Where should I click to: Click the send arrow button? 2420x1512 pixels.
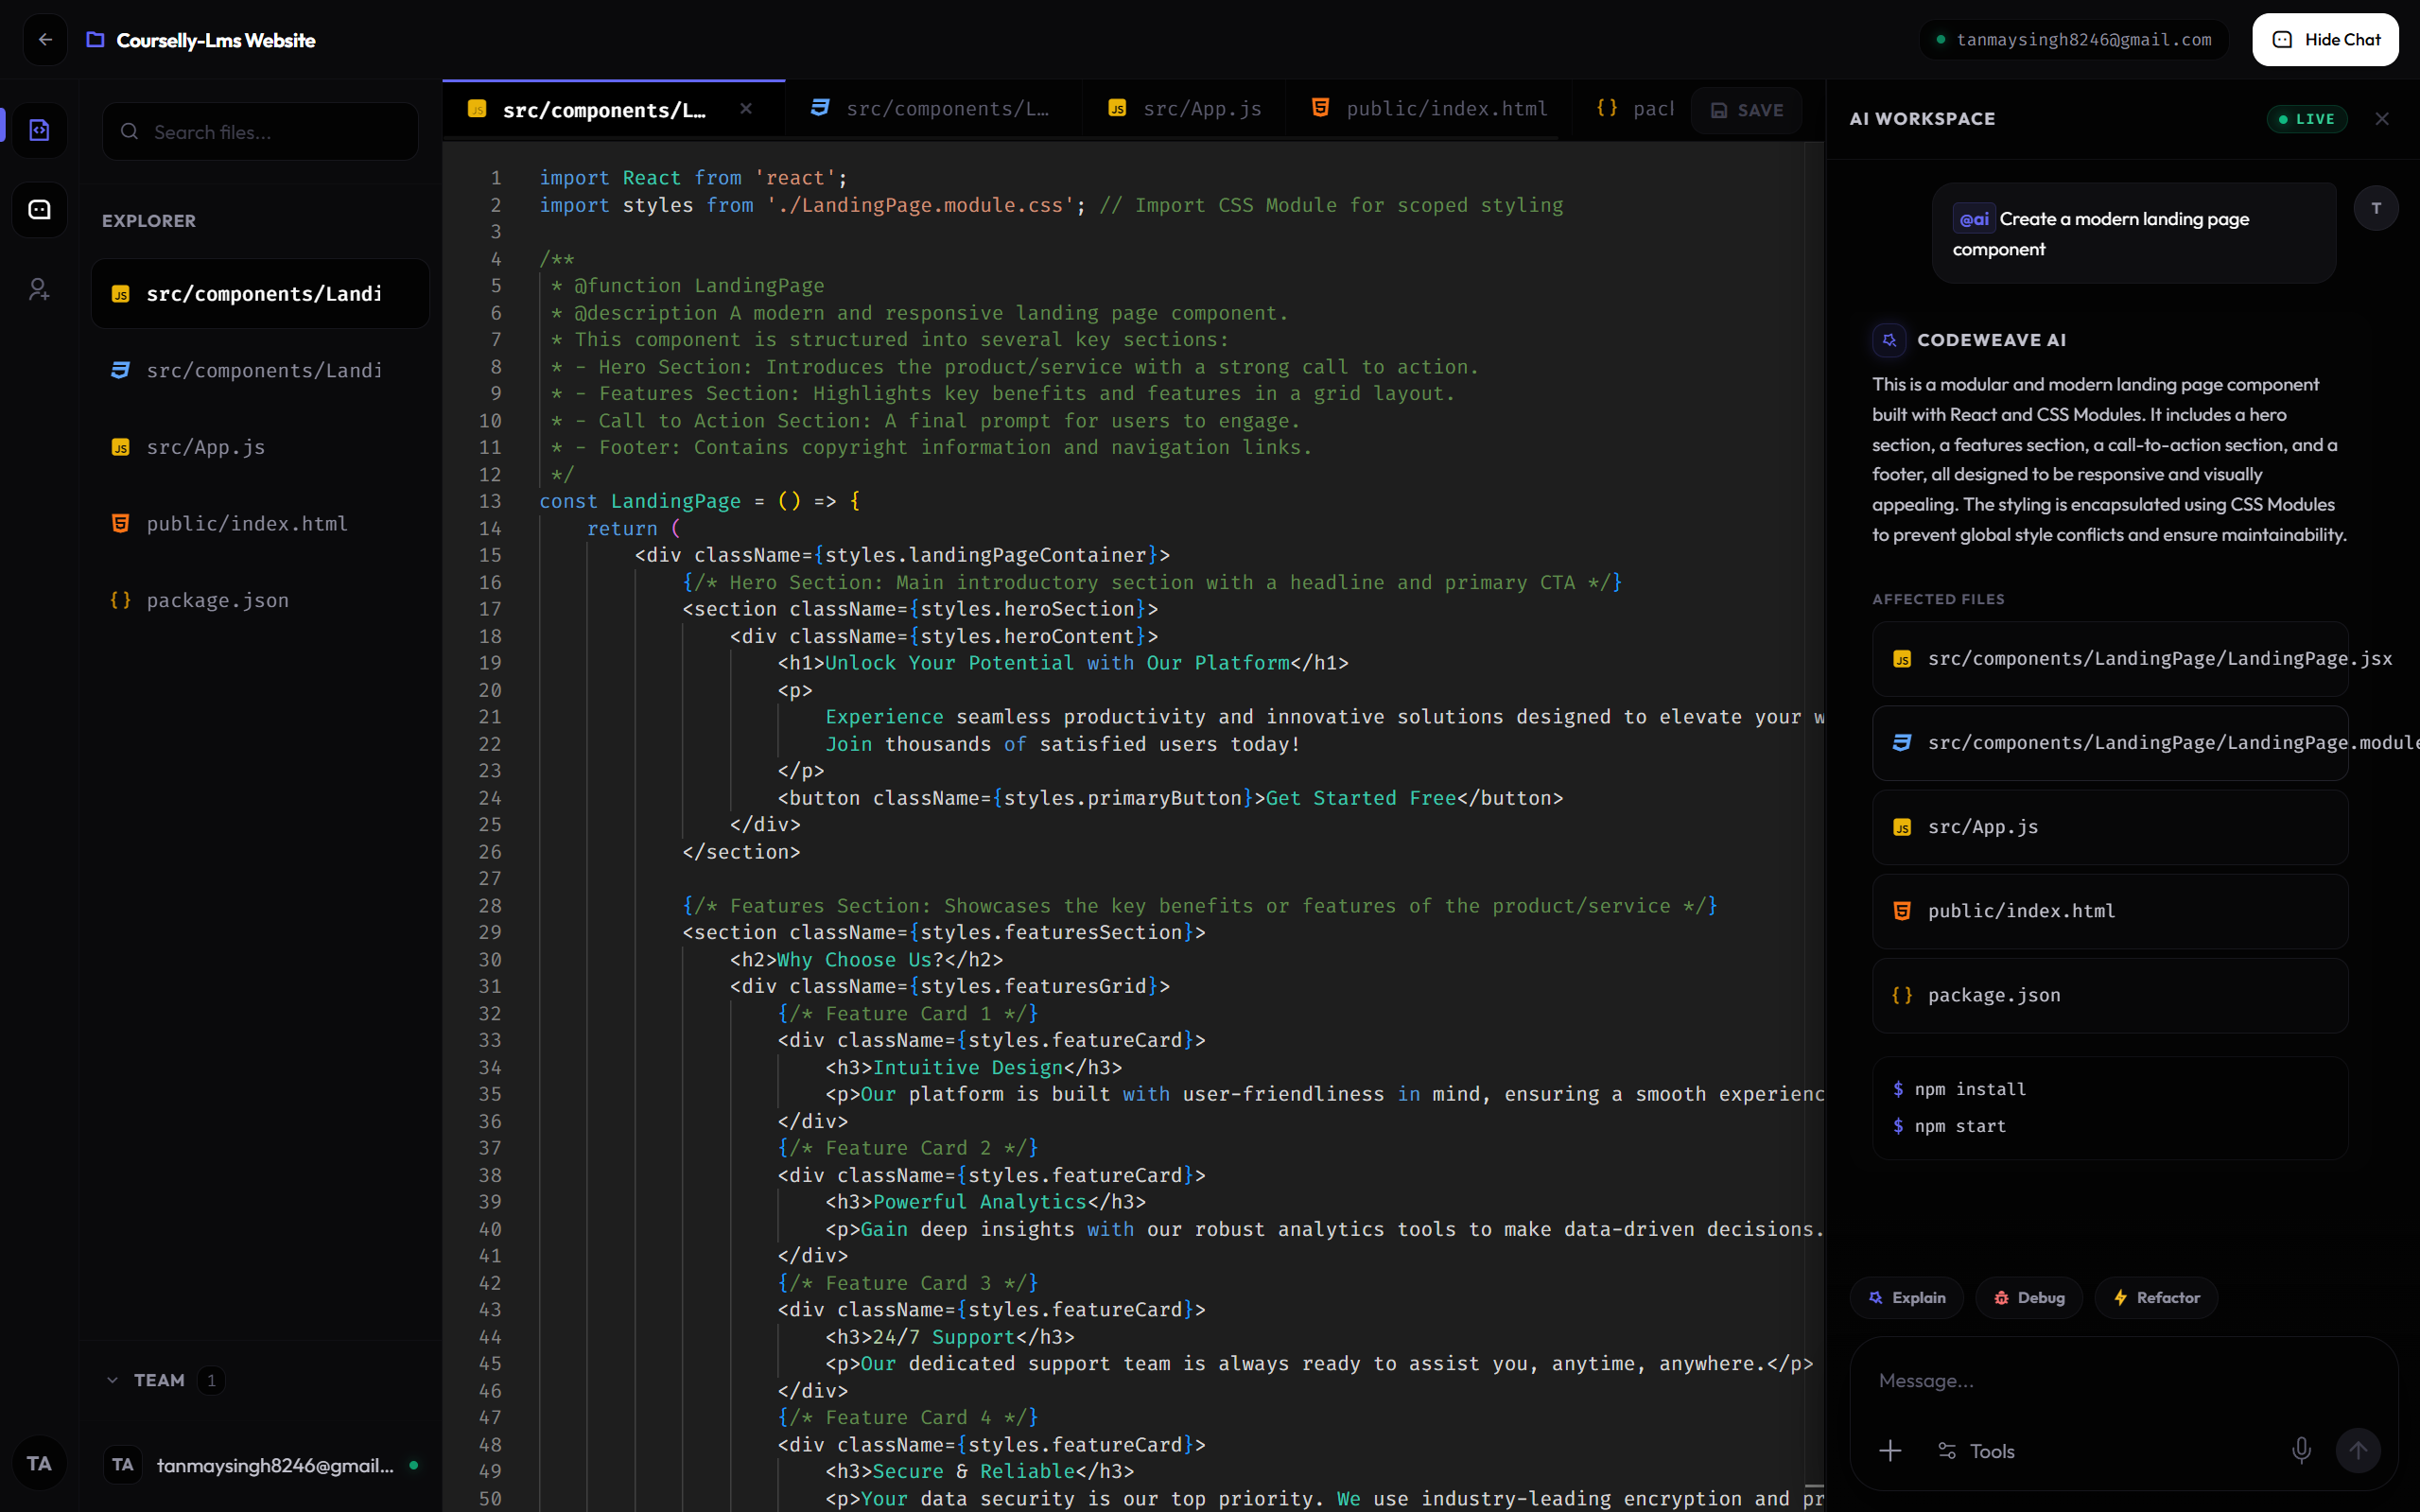point(2358,1450)
